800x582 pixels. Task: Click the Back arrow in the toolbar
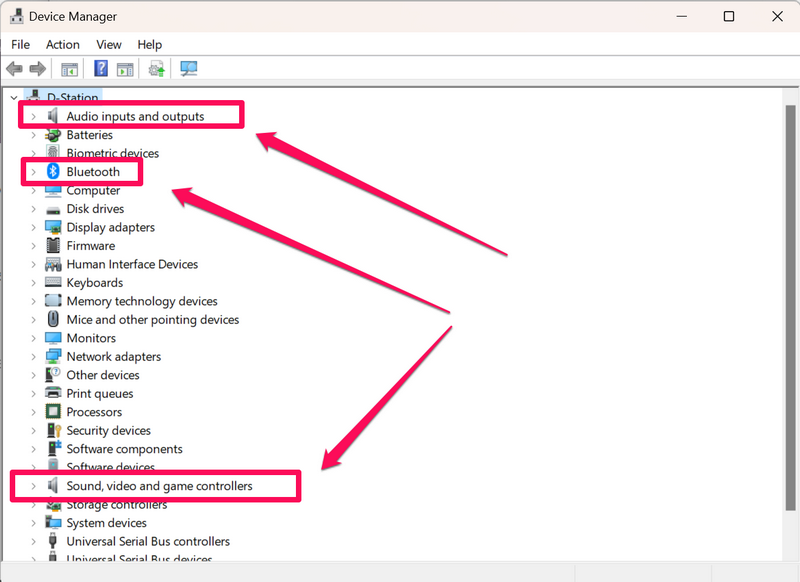point(14,69)
